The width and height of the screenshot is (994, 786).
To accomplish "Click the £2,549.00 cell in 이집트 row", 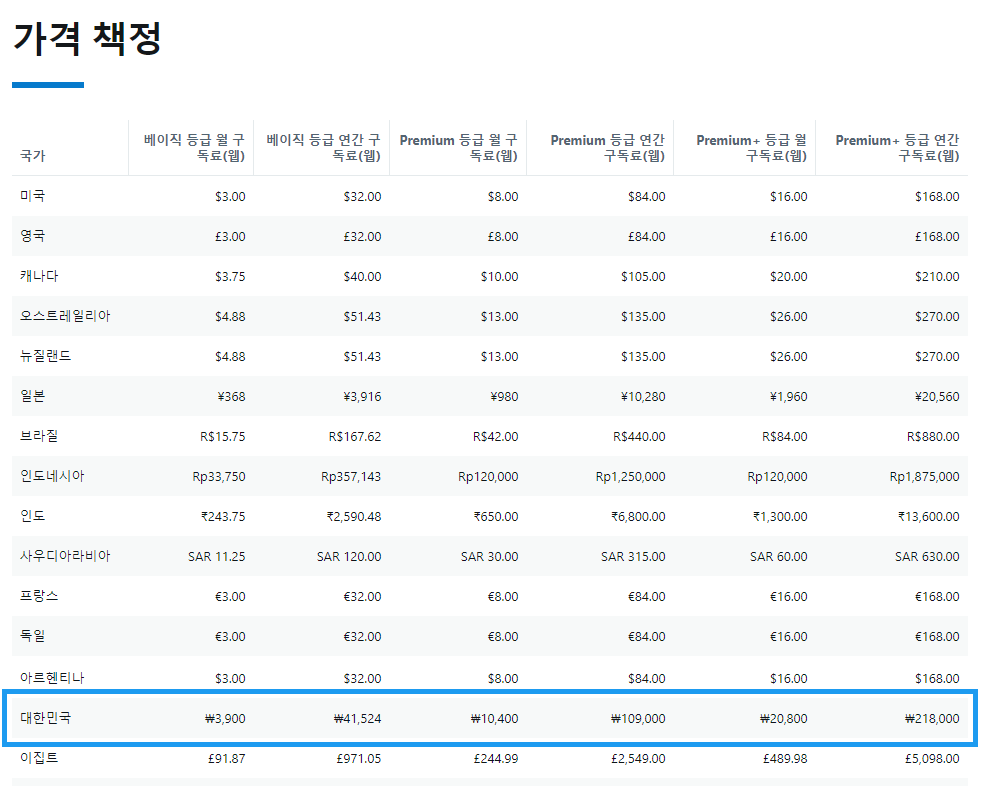I will tap(638, 758).
